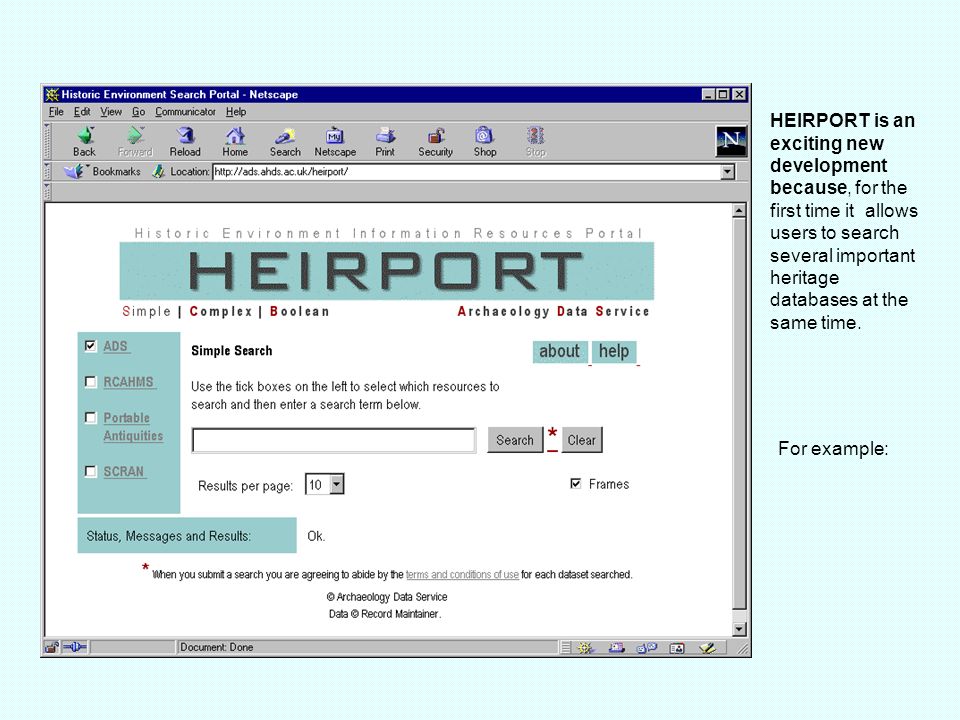The width and height of the screenshot is (960, 720).
Task: Click the Location URL field
Action: pyautogui.click(x=467, y=172)
